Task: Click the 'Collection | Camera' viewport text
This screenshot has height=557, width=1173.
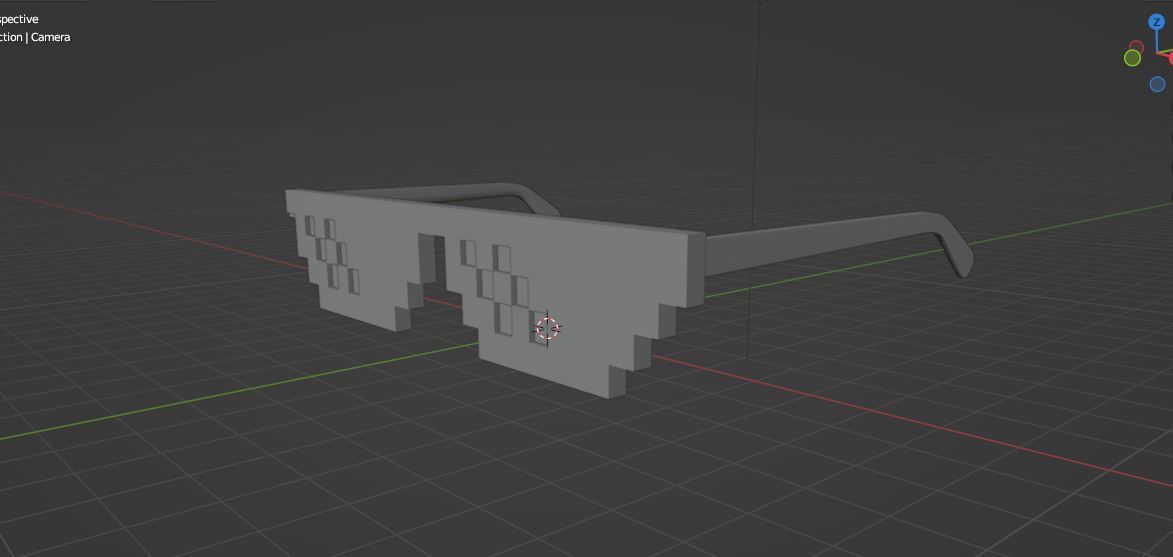Action: [x=35, y=37]
